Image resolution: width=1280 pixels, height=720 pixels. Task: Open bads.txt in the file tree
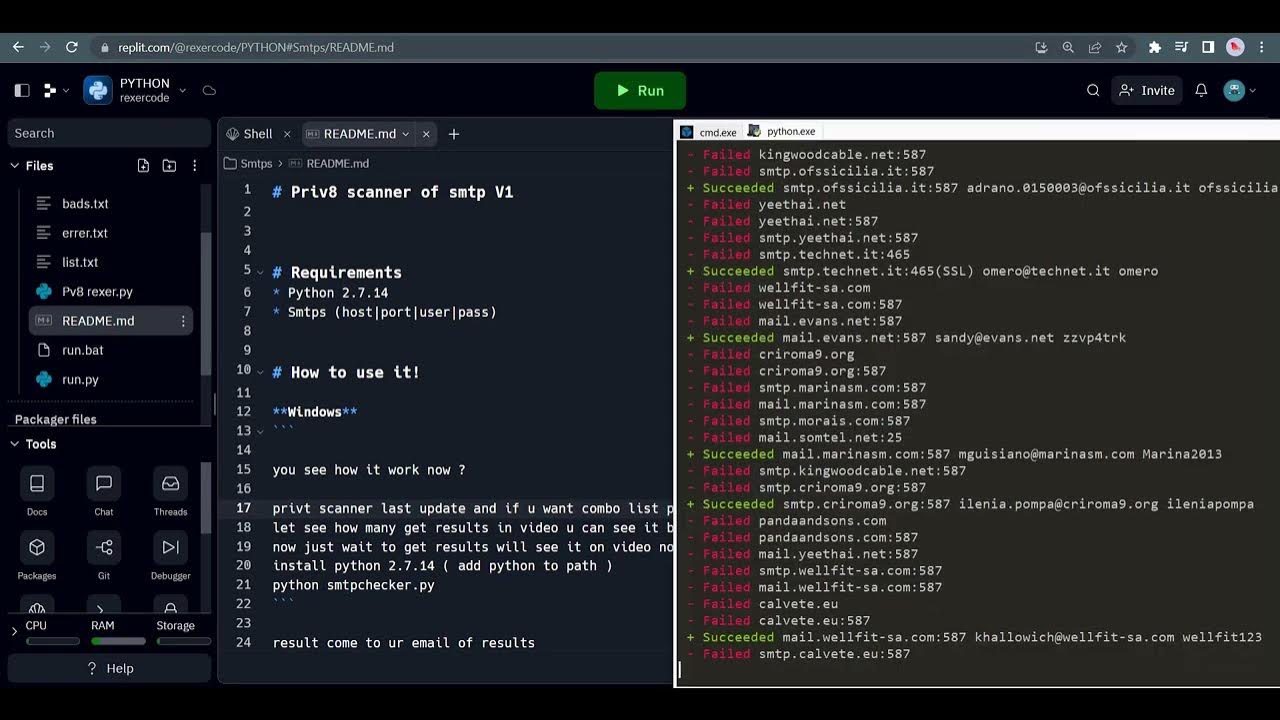pos(85,203)
